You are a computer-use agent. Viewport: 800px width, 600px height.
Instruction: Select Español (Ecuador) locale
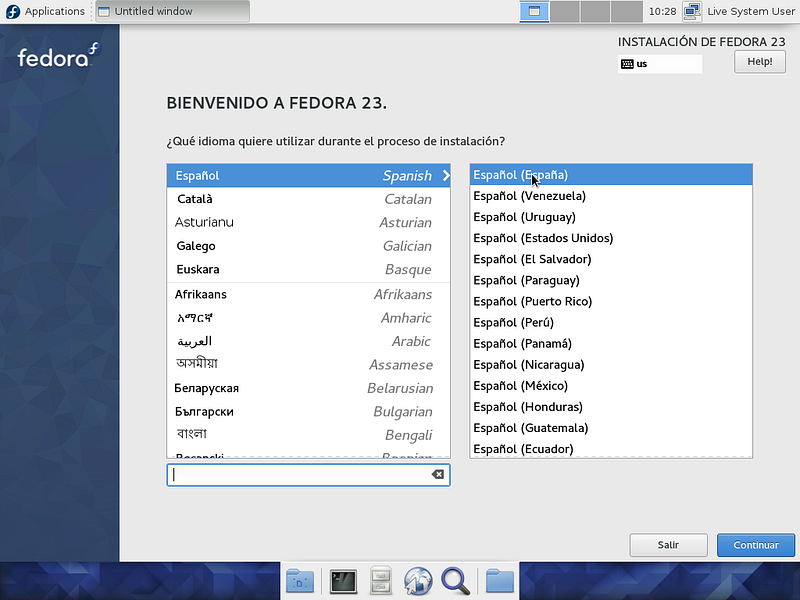click(611, 449)
